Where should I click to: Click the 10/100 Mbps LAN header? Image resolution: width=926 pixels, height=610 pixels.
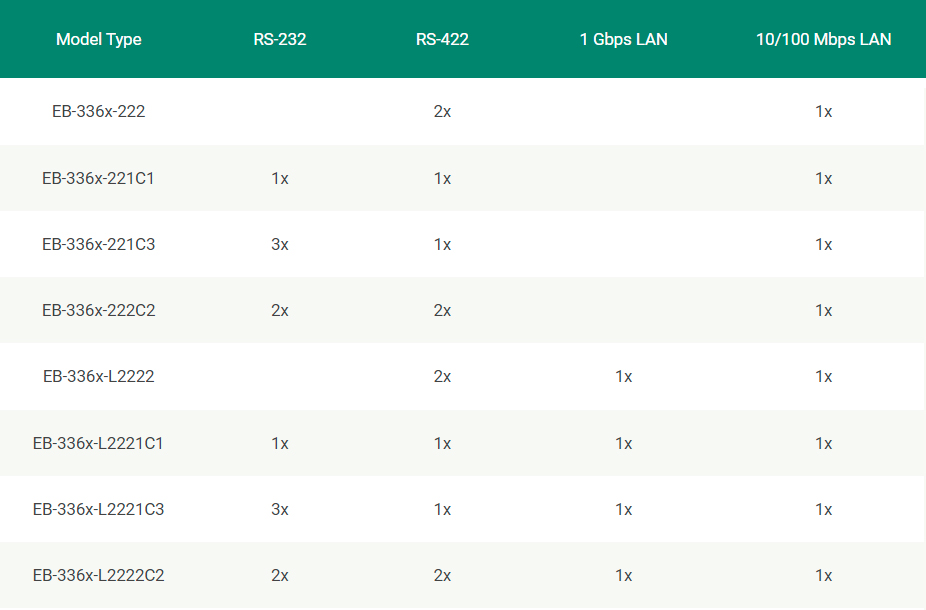click(x=824, y=39)
